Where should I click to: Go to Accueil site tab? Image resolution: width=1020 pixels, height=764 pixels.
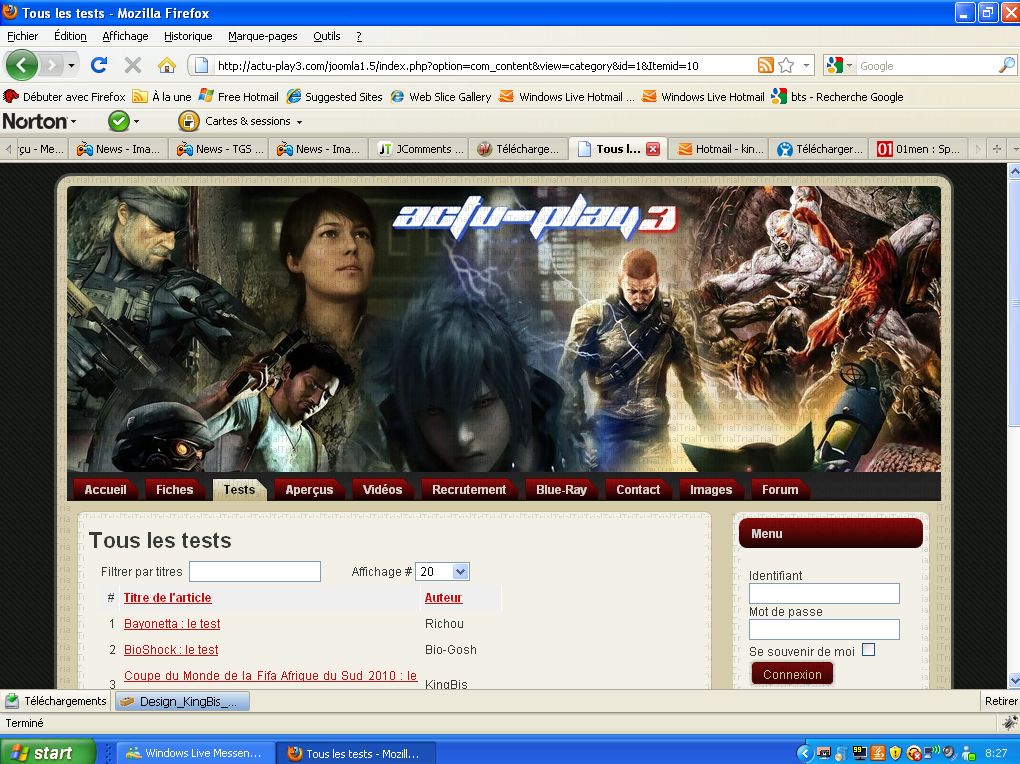pos(105,489)
